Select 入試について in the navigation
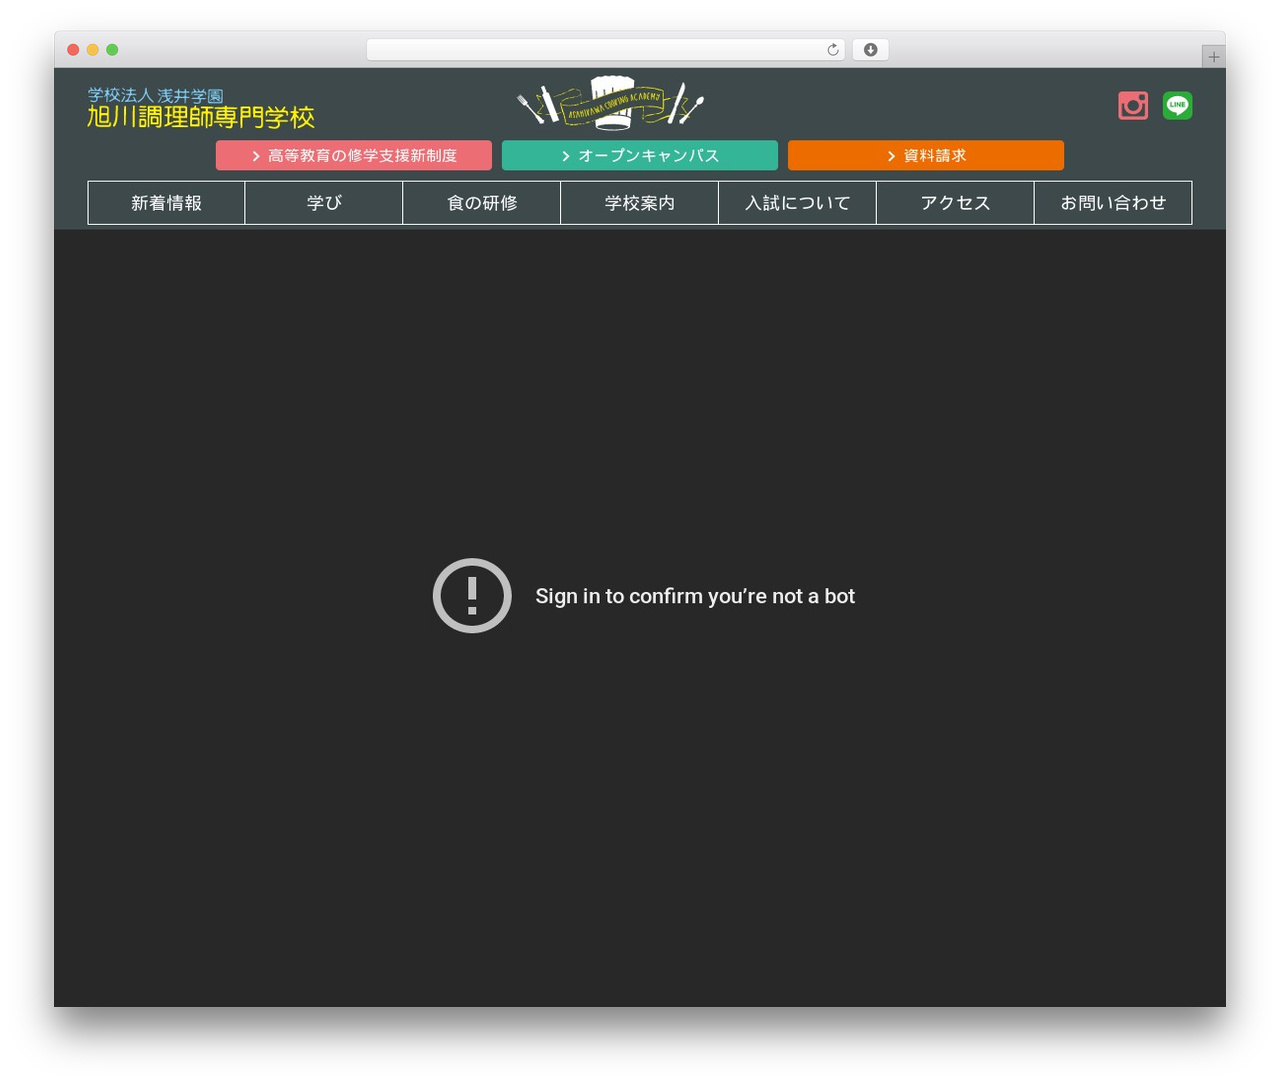 798,203
